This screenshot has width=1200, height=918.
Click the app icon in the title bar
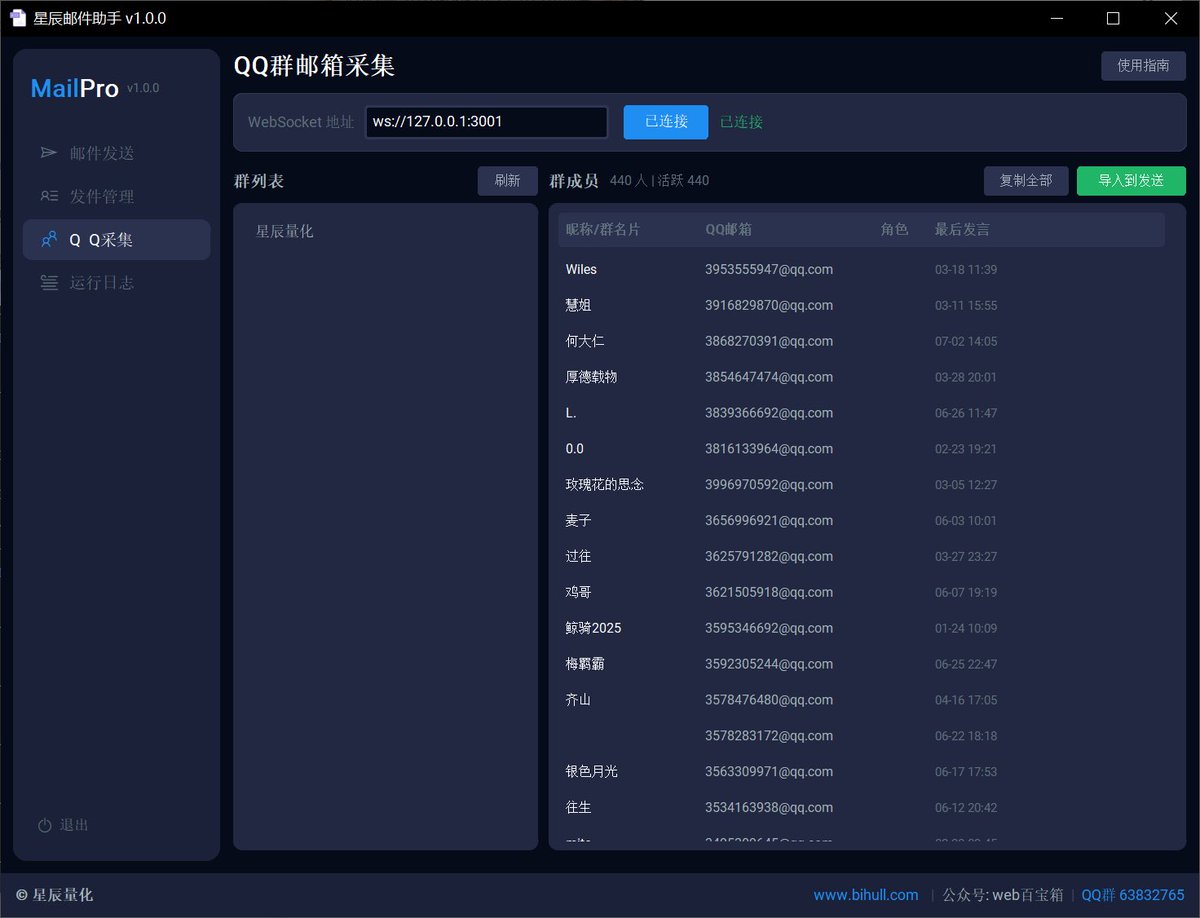coord(18,18)
